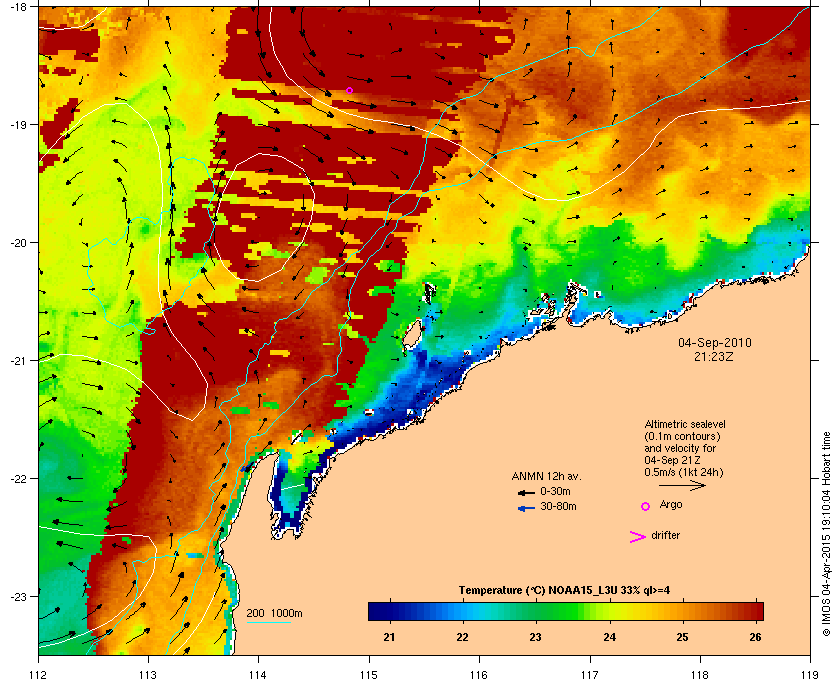Click the 'ANMN 12h av.' label
The width and height of the screenshot is (840, 680).
[546, 476]
